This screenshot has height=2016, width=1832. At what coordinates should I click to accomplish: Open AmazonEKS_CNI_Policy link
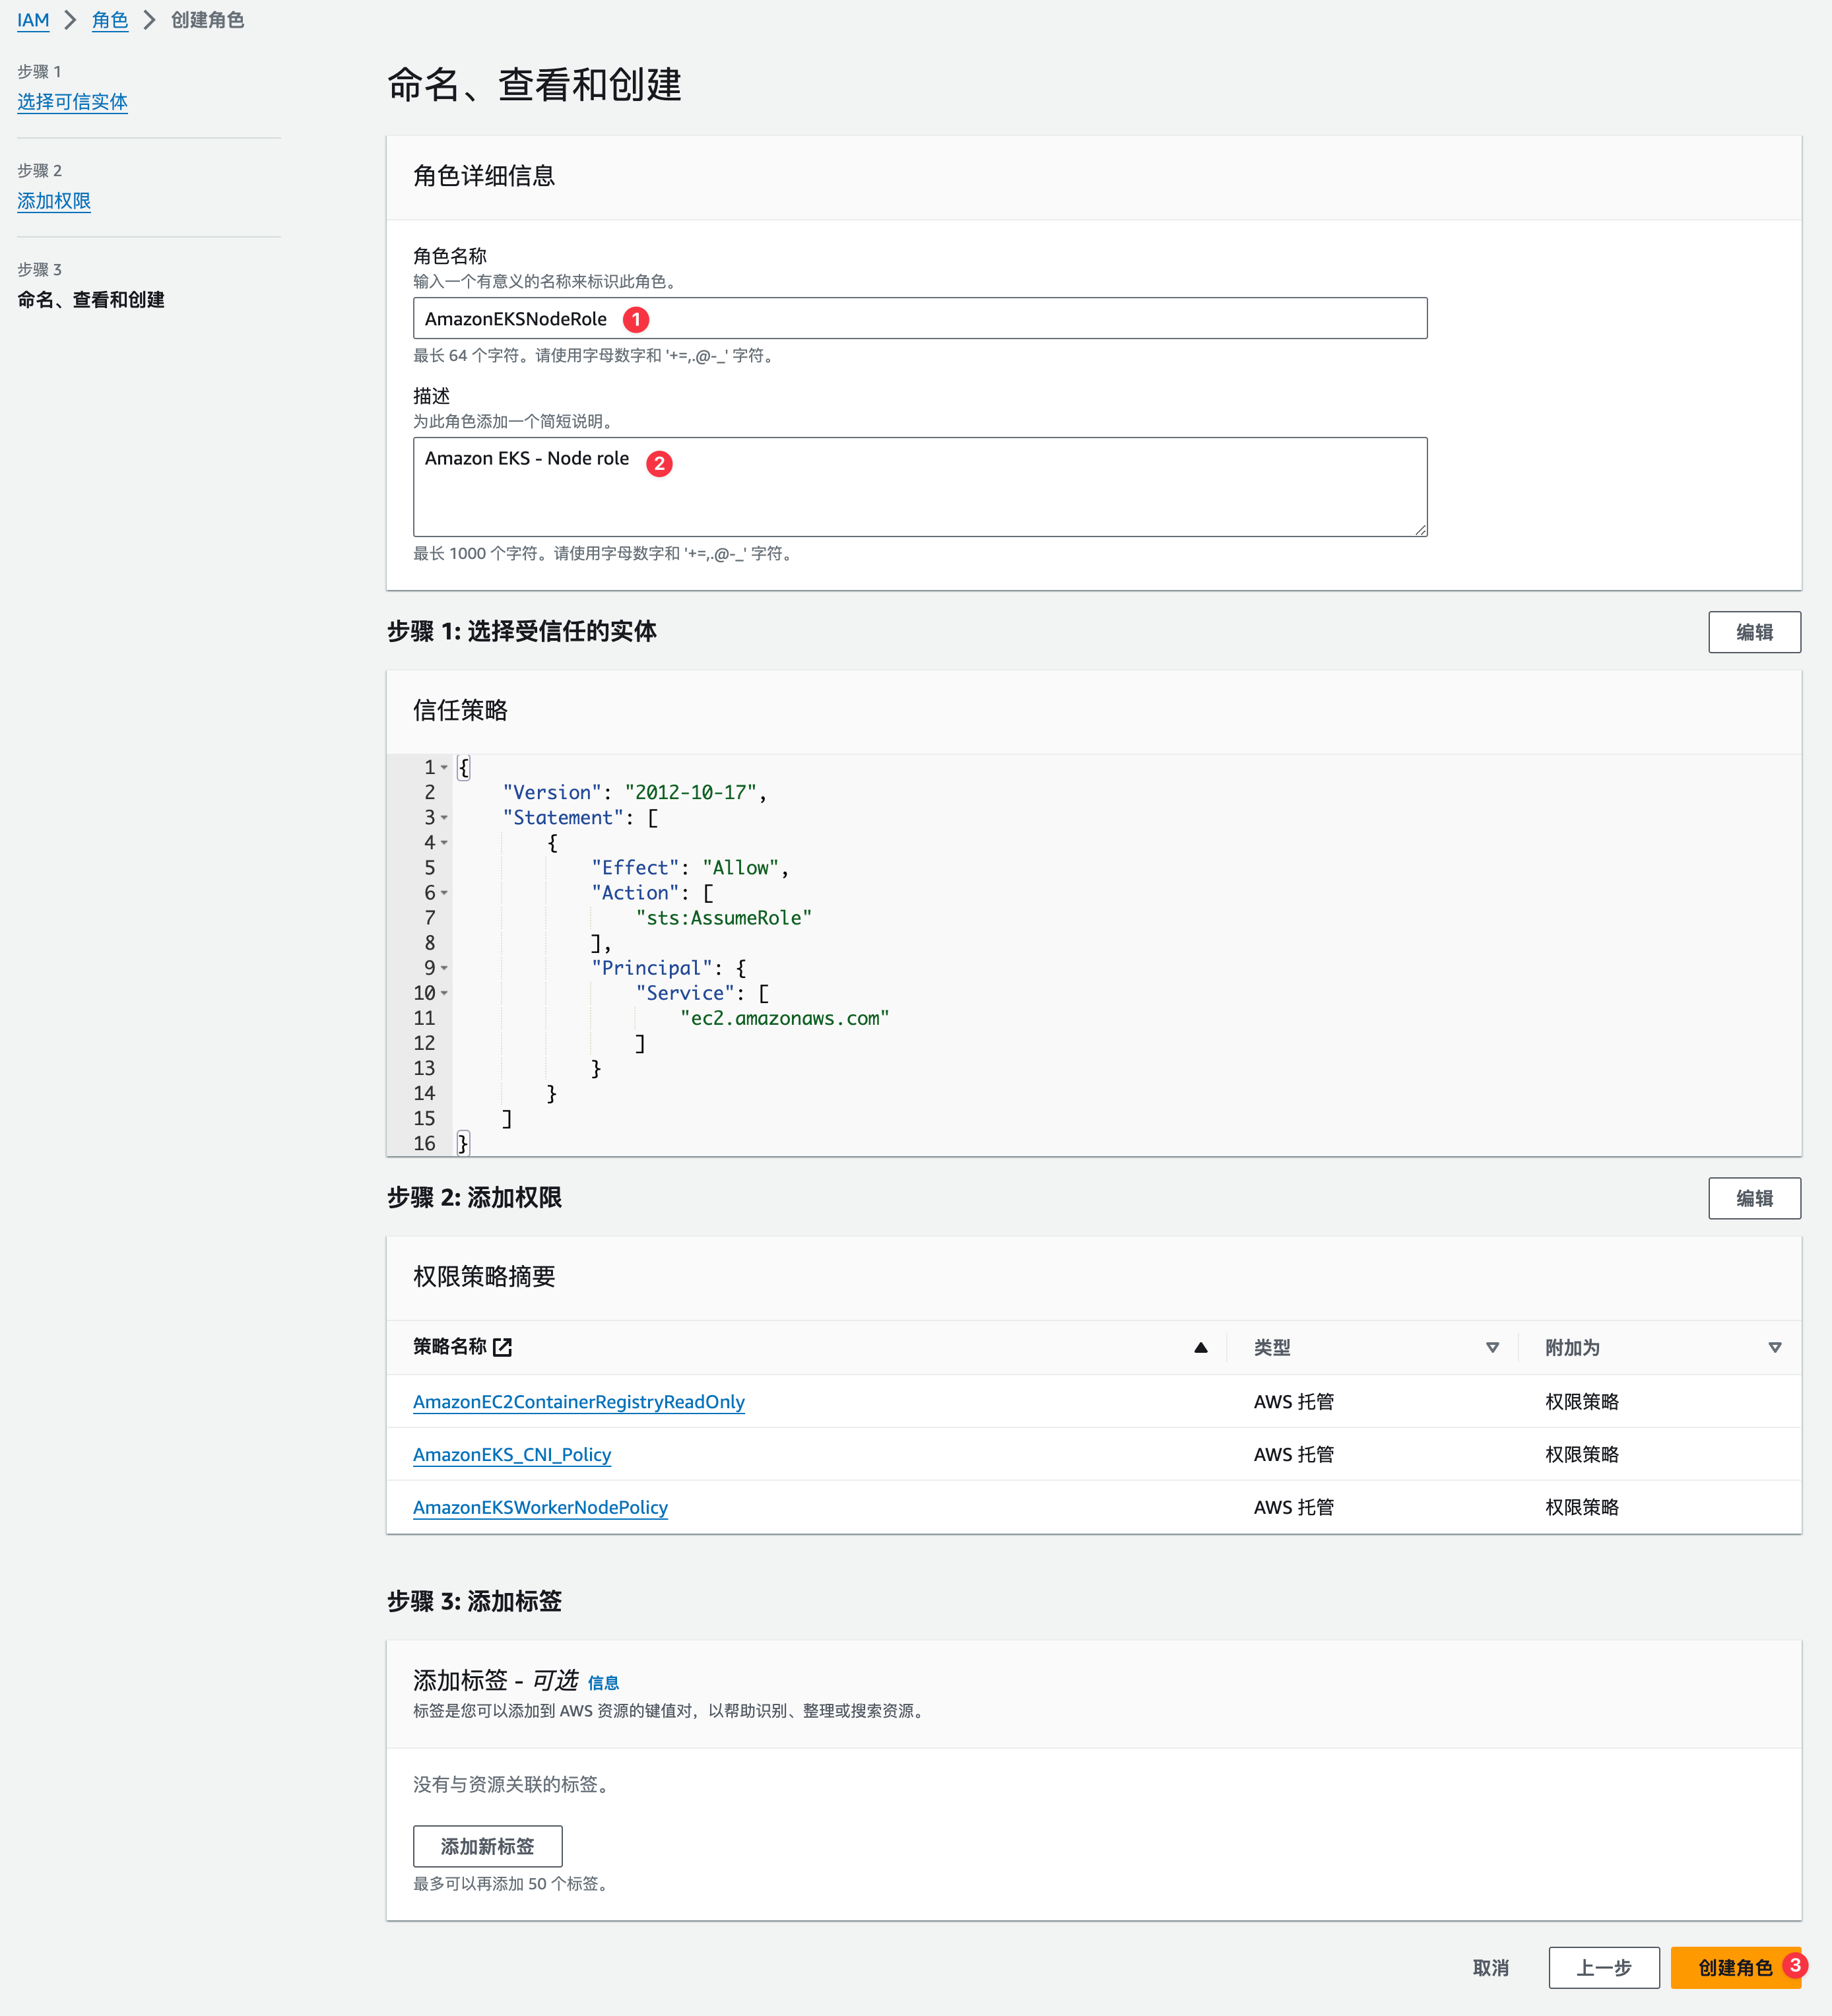tap(512, 1455)
